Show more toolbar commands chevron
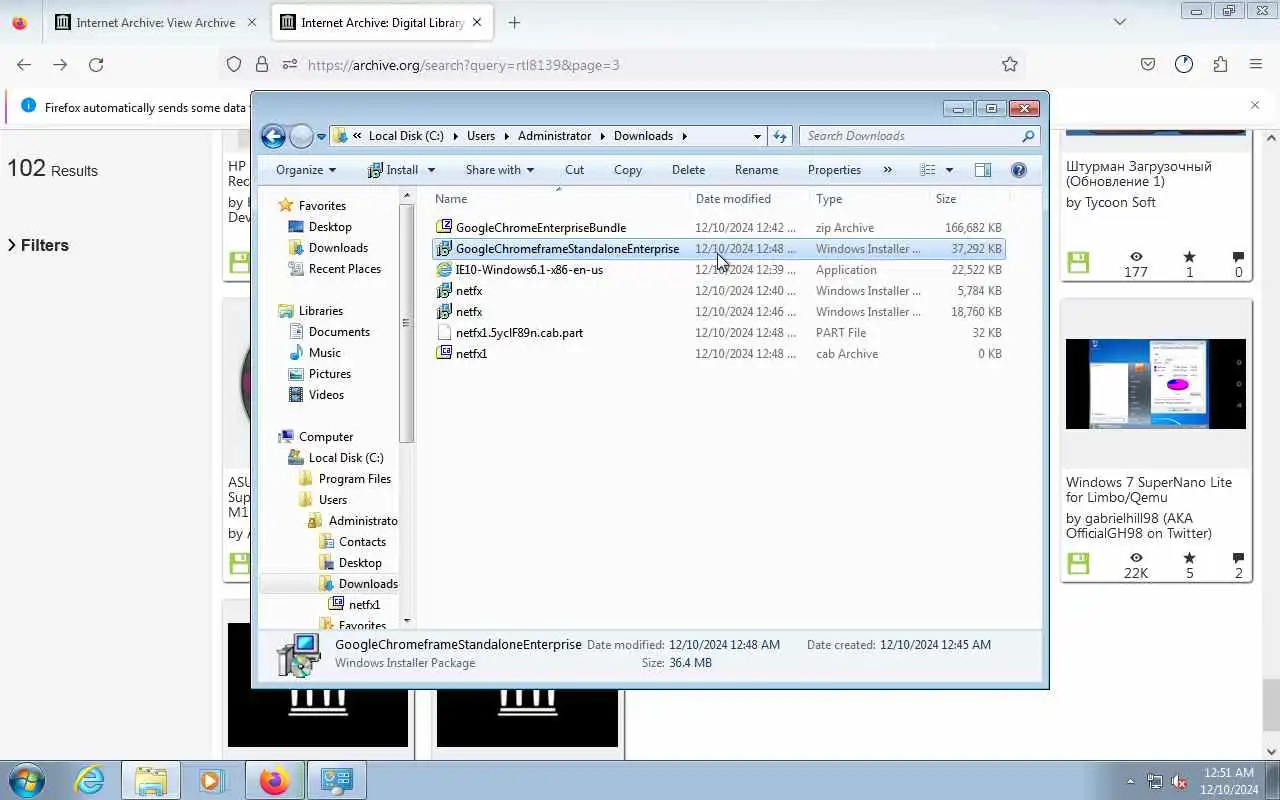Image resolution: width=1280 pixels, height=800 pixels. (x=887, y=170)
